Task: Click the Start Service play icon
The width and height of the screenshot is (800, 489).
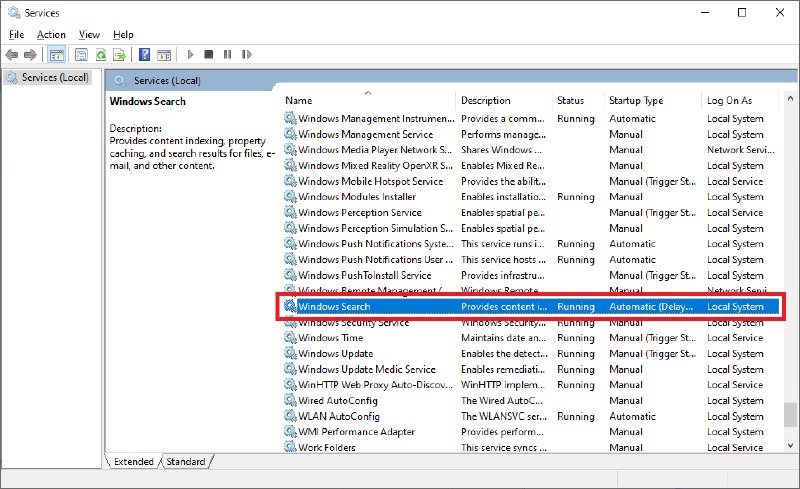Action: pyautogui.click(x=190, y=54)
